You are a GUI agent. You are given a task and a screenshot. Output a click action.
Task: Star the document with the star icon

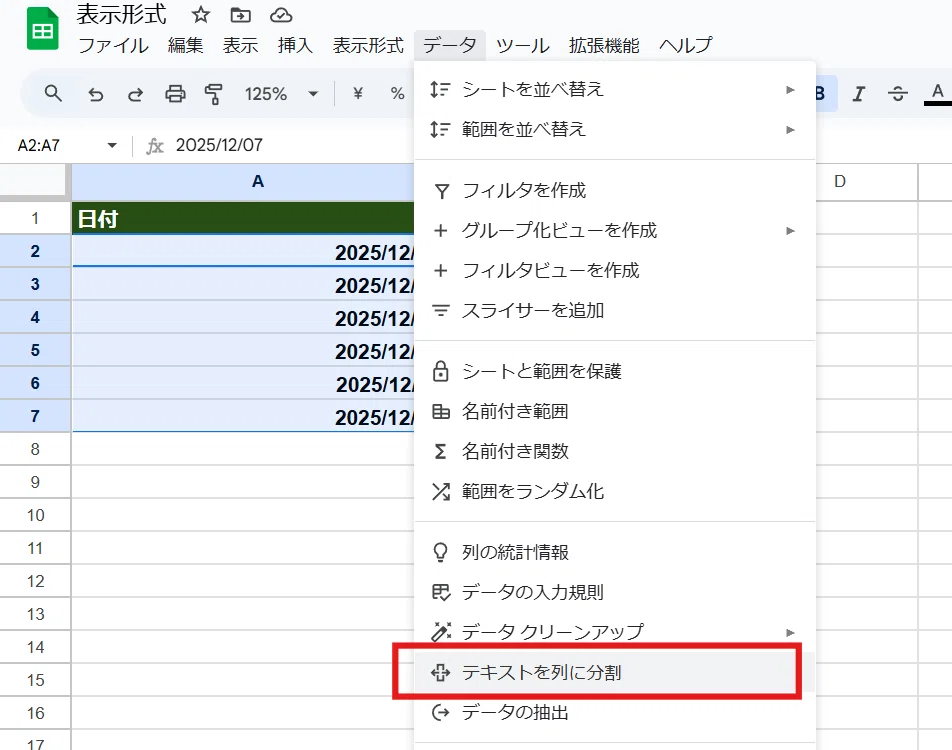pos(200,15)
